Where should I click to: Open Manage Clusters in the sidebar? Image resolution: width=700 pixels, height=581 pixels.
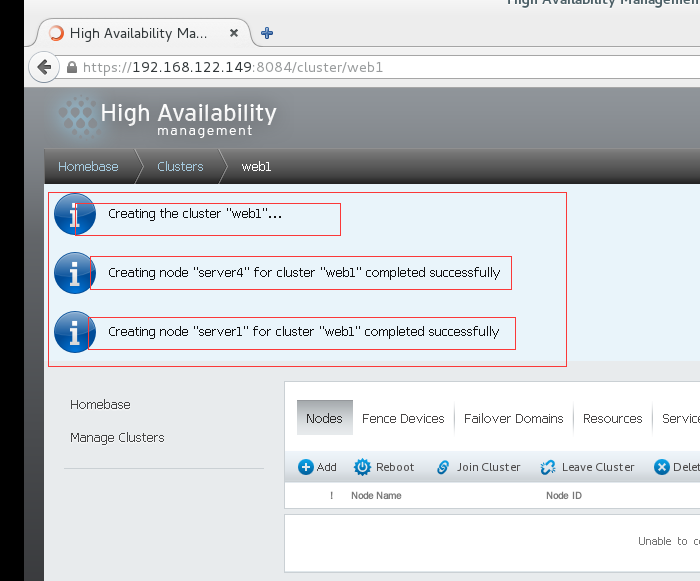point(117,437)
